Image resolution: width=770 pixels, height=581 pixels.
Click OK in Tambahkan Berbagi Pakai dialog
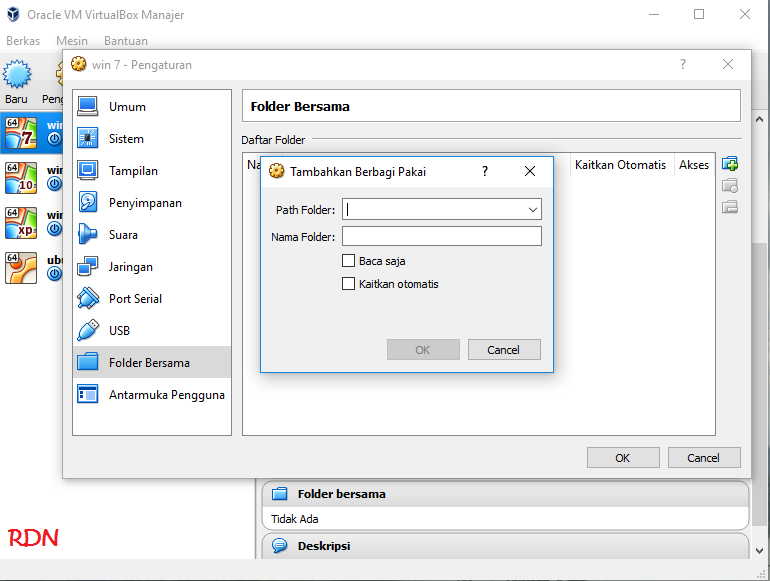click(423, 350)
